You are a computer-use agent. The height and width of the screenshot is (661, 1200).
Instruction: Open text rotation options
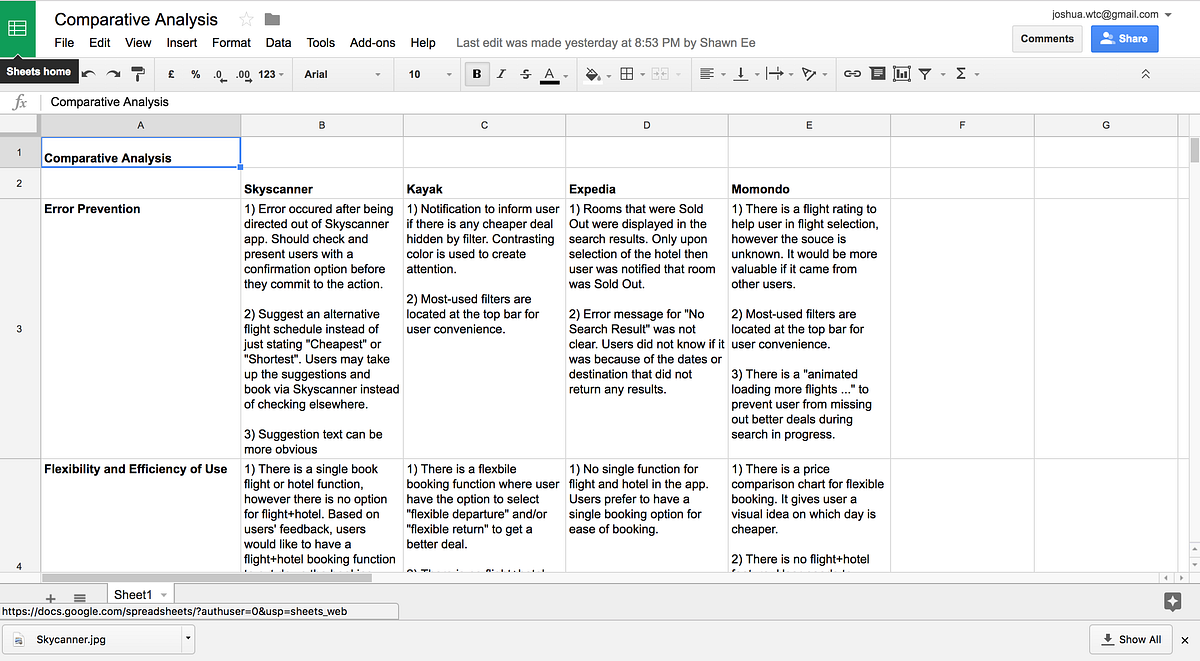tap(813, 74)
